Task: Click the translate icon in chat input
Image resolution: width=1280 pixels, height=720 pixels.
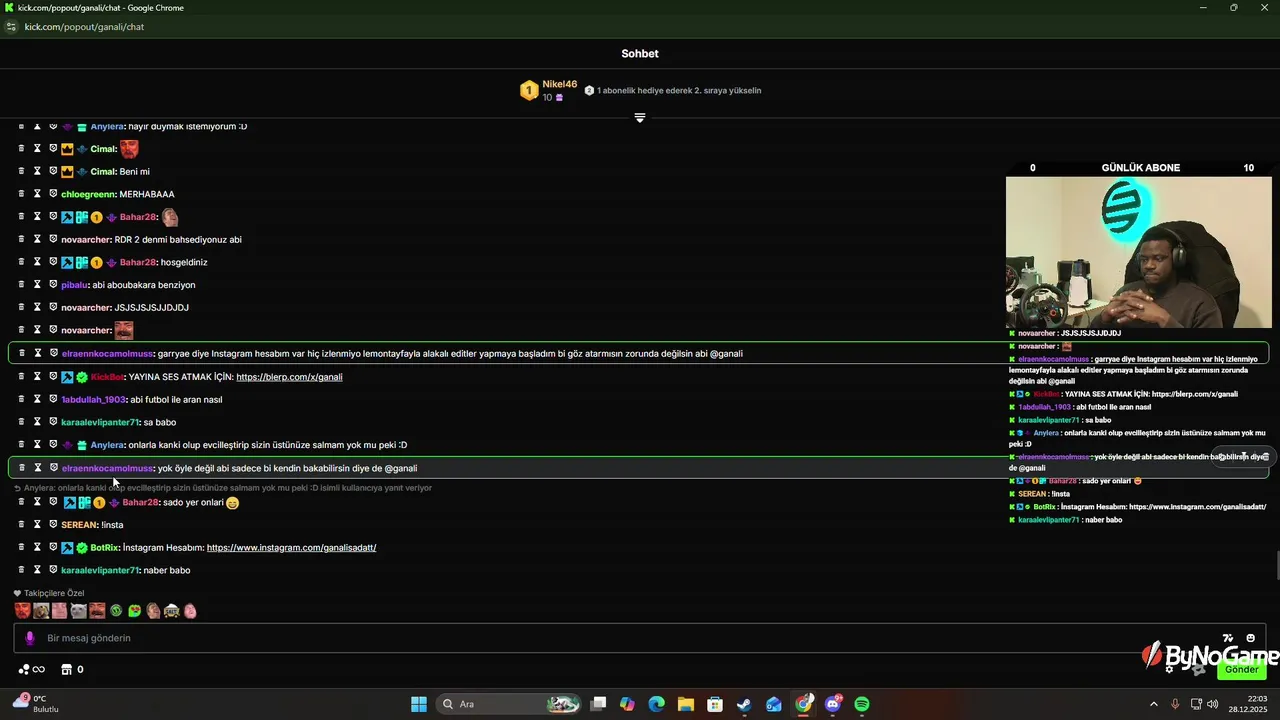Action: pyautogui.click(x=1228, y=638)
